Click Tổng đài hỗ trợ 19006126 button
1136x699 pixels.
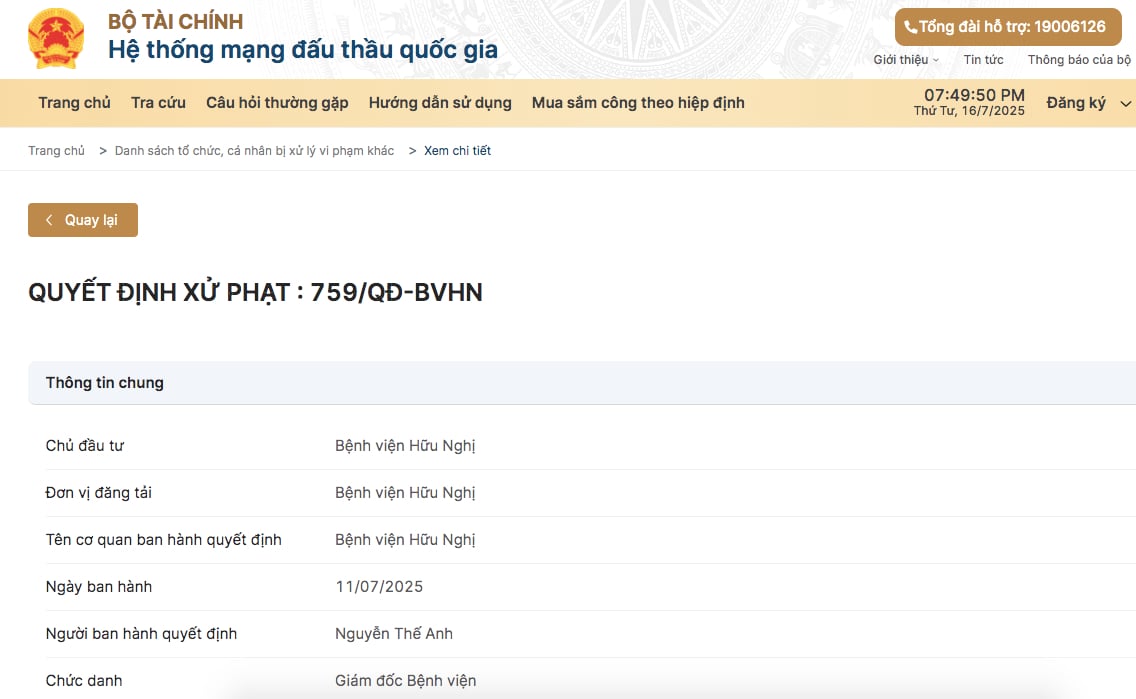[1007, 27]
